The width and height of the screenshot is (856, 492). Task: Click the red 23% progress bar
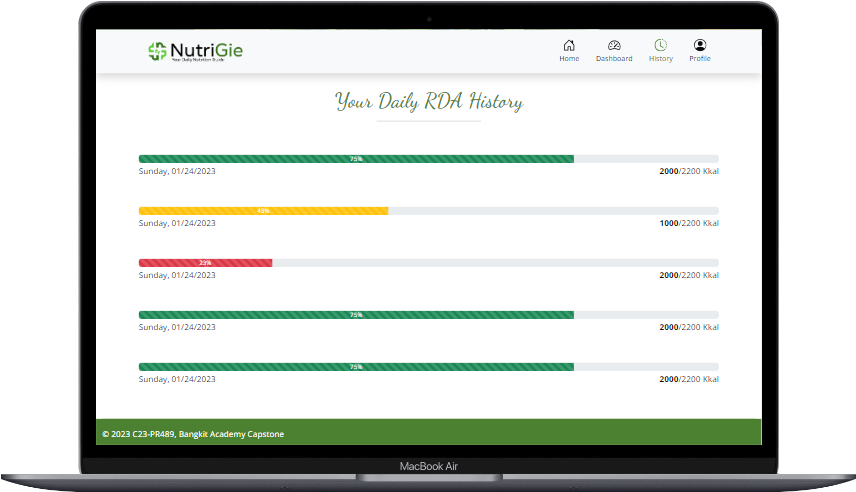[x=205, y=263]
